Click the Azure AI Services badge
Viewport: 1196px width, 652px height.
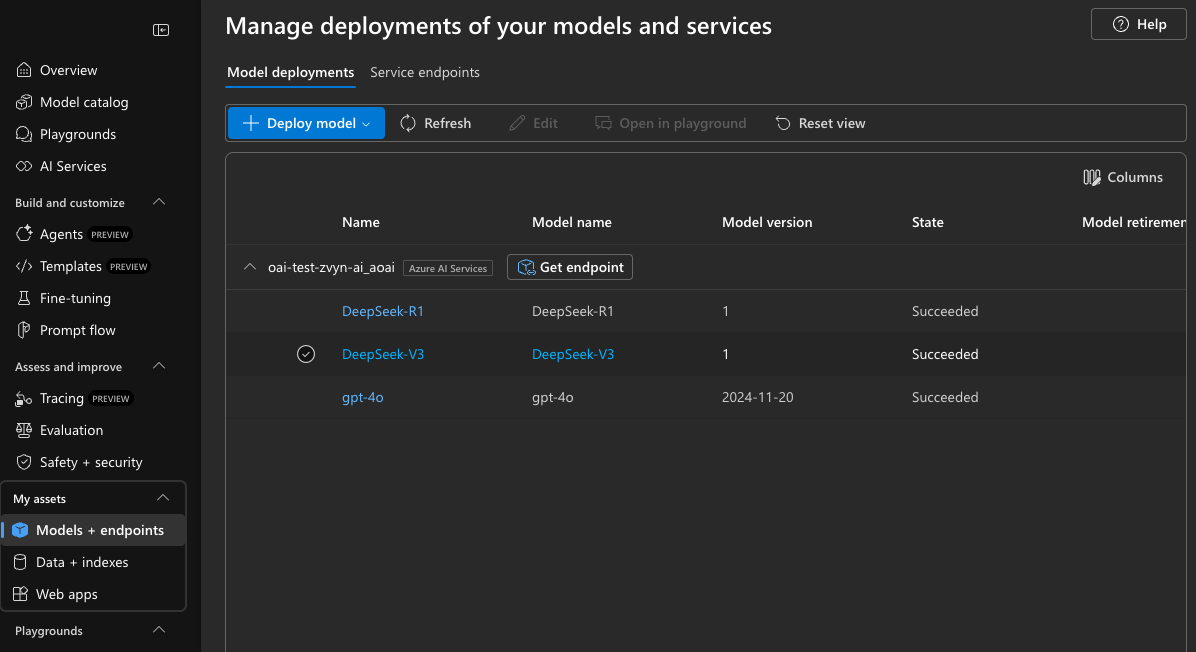(448, 268)
